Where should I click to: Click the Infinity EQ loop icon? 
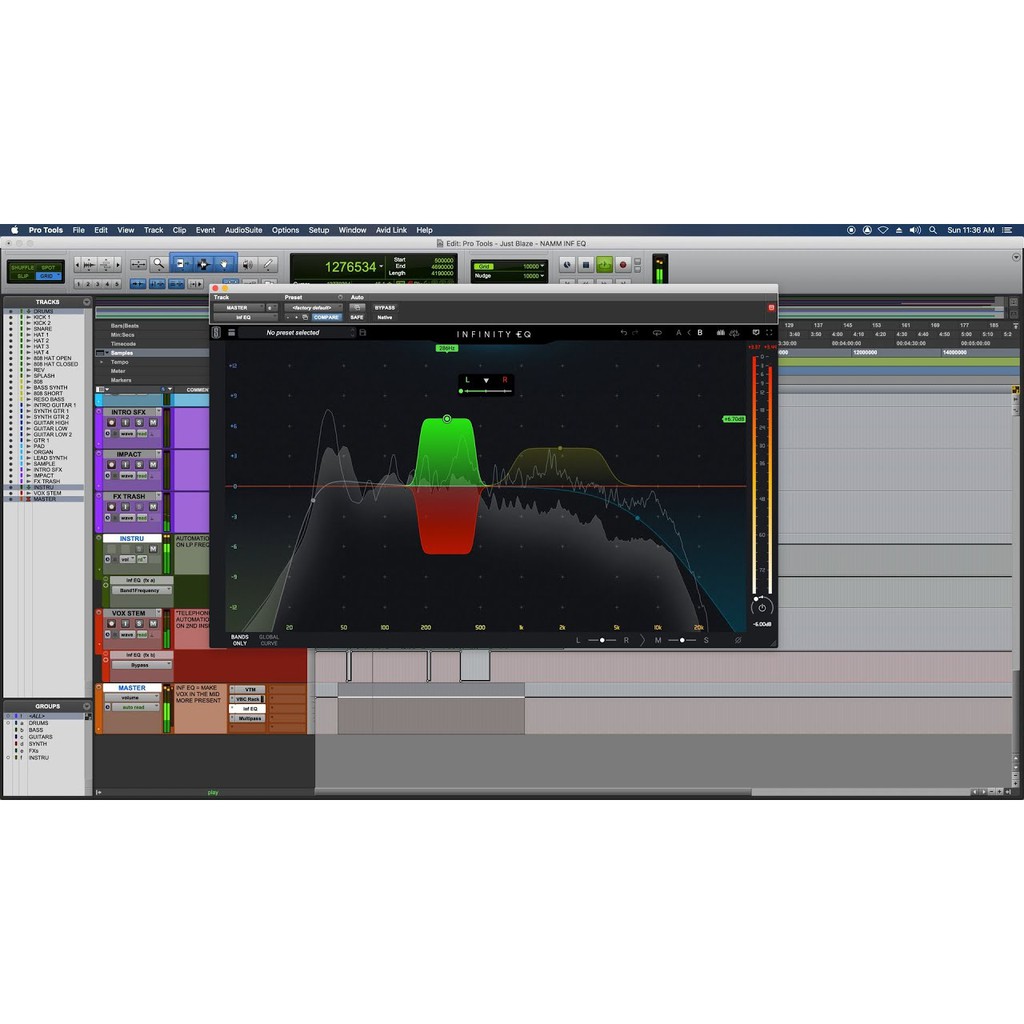(657, 333)
